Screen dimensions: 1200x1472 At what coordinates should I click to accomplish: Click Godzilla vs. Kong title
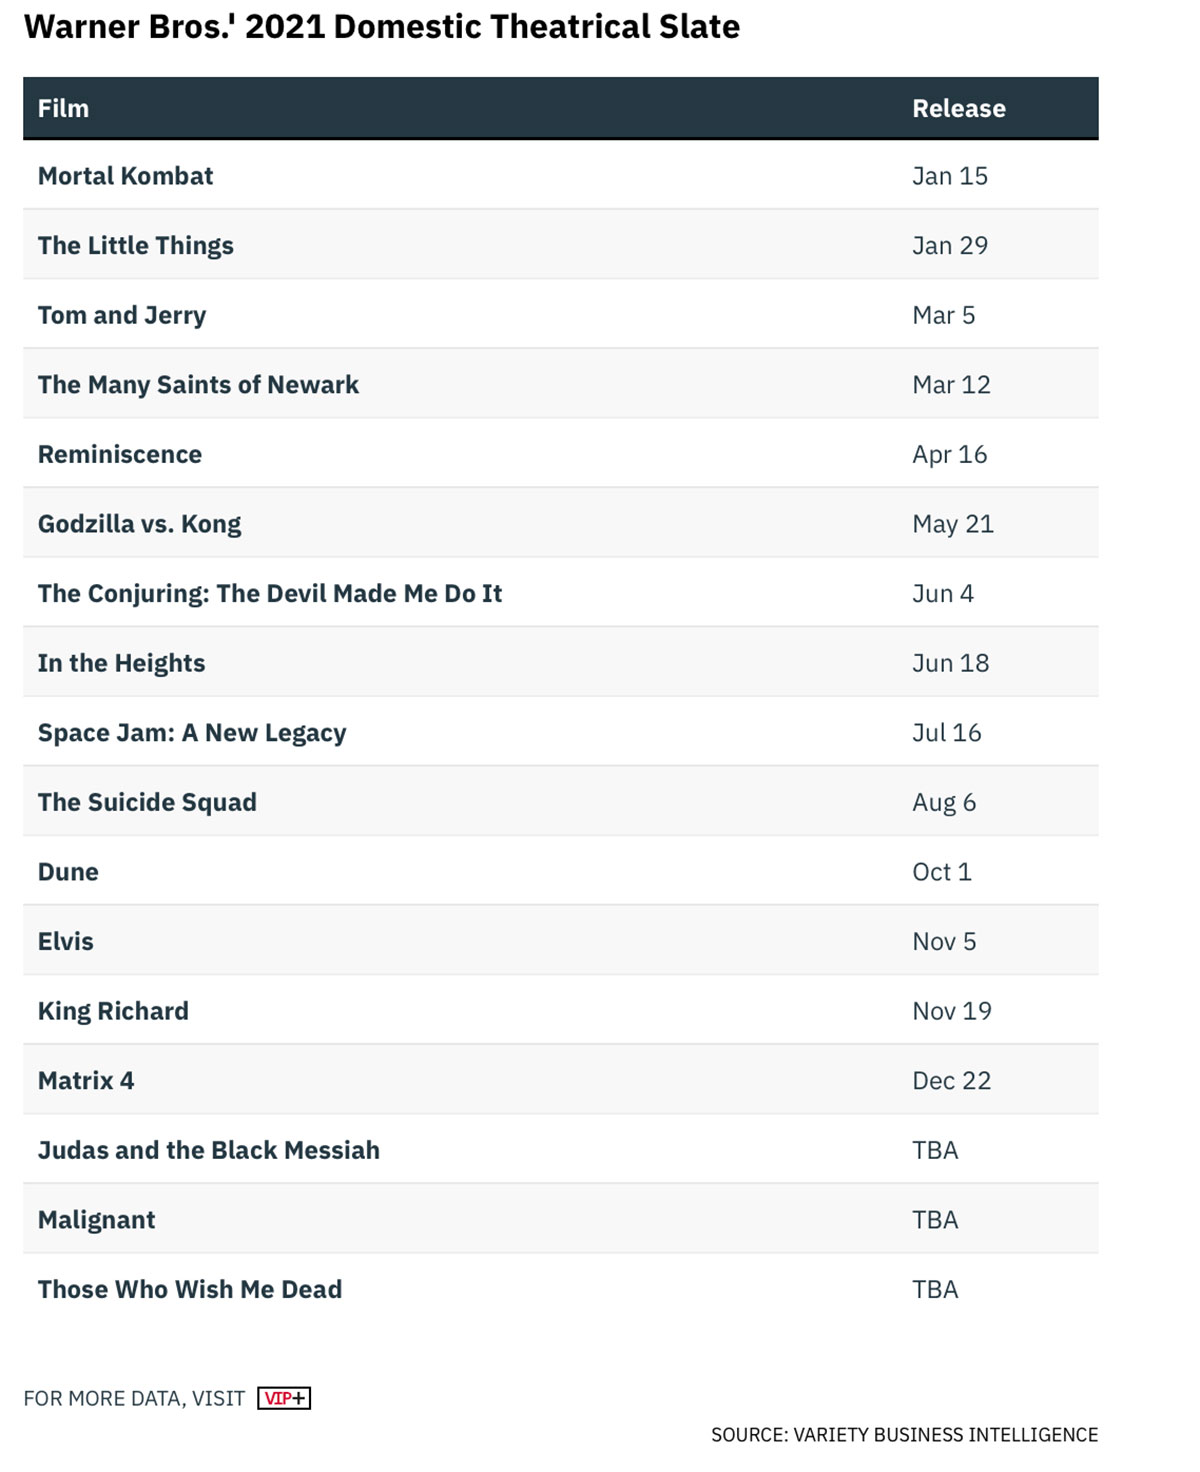point(140,524)
